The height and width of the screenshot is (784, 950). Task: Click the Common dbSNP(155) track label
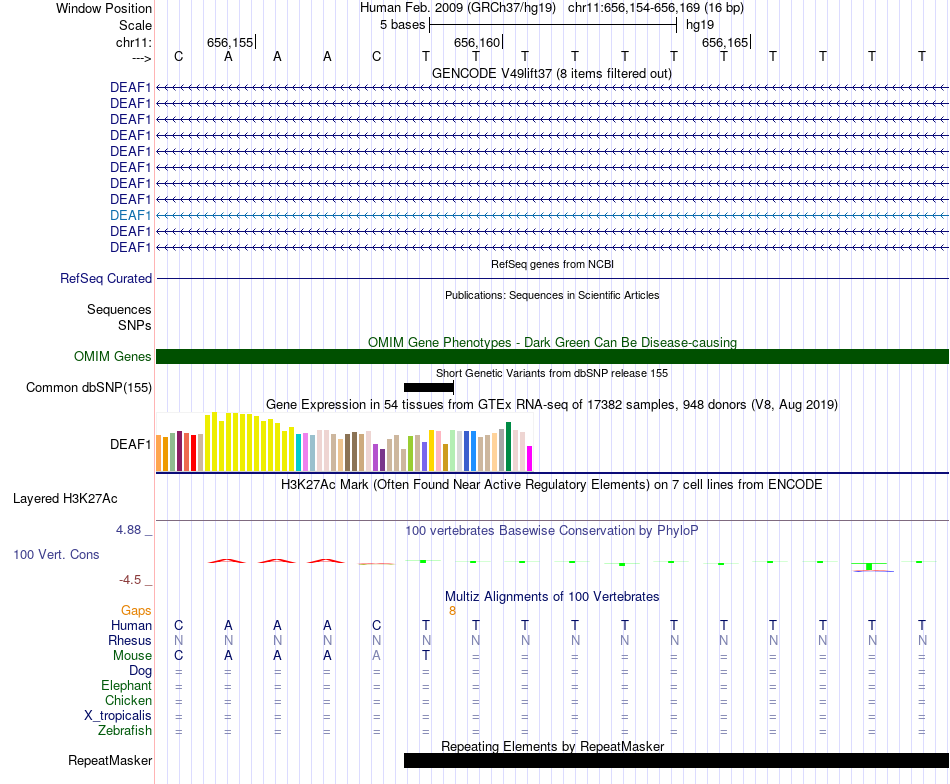89,388
